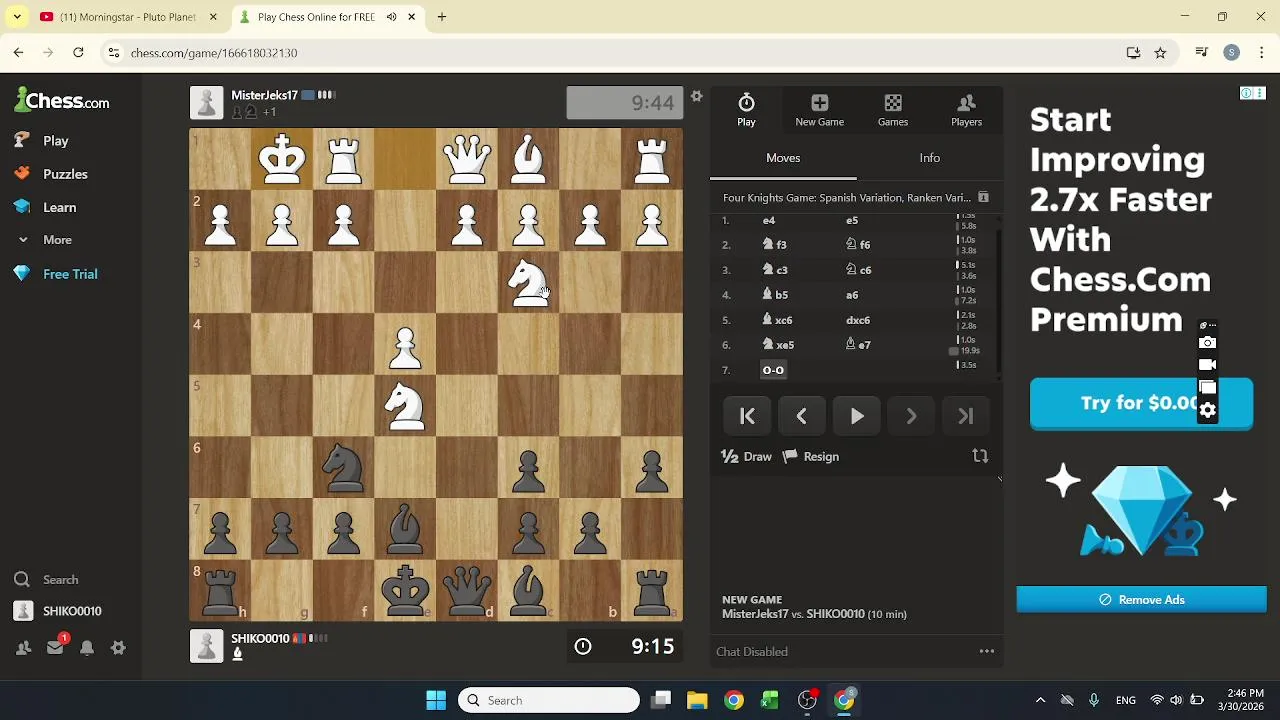Click Remove Ads button
1280x720 pixels.
click(1141, 600)
